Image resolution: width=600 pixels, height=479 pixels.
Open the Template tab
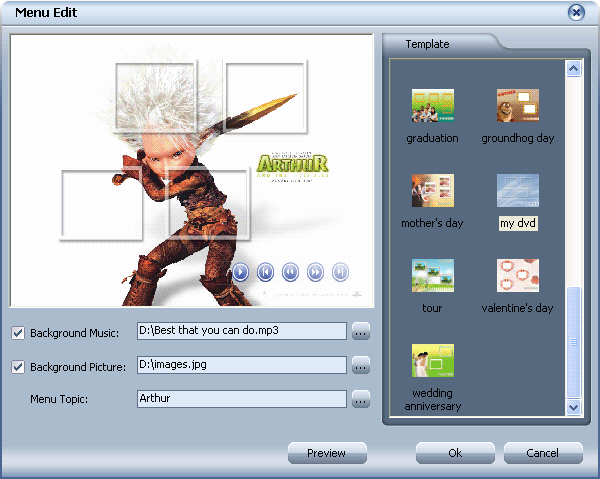[x=427, y=44]
